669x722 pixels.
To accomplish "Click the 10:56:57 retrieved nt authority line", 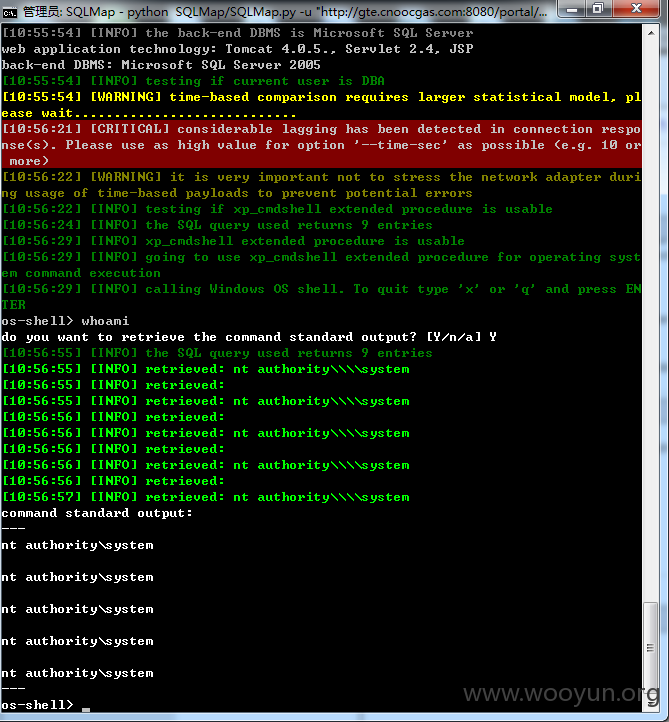I will click(205, 497).
